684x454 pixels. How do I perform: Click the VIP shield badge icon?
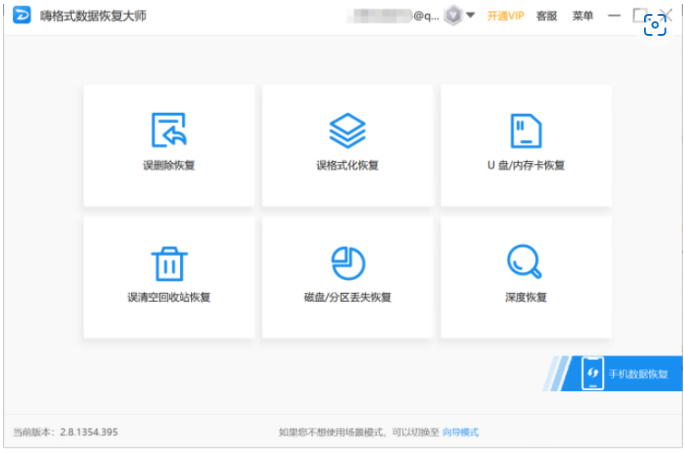pos(452,16)
